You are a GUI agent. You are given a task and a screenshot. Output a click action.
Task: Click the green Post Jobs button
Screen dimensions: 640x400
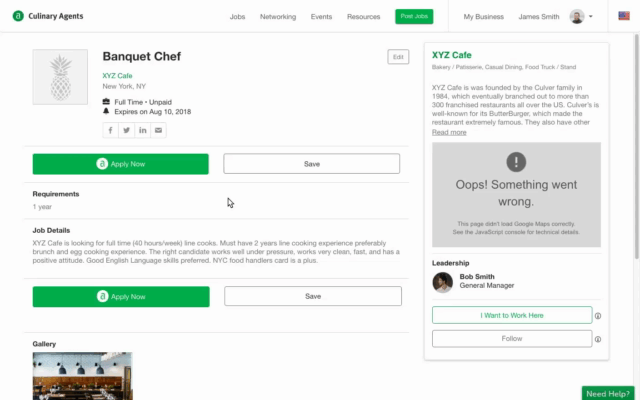[414, 16]
